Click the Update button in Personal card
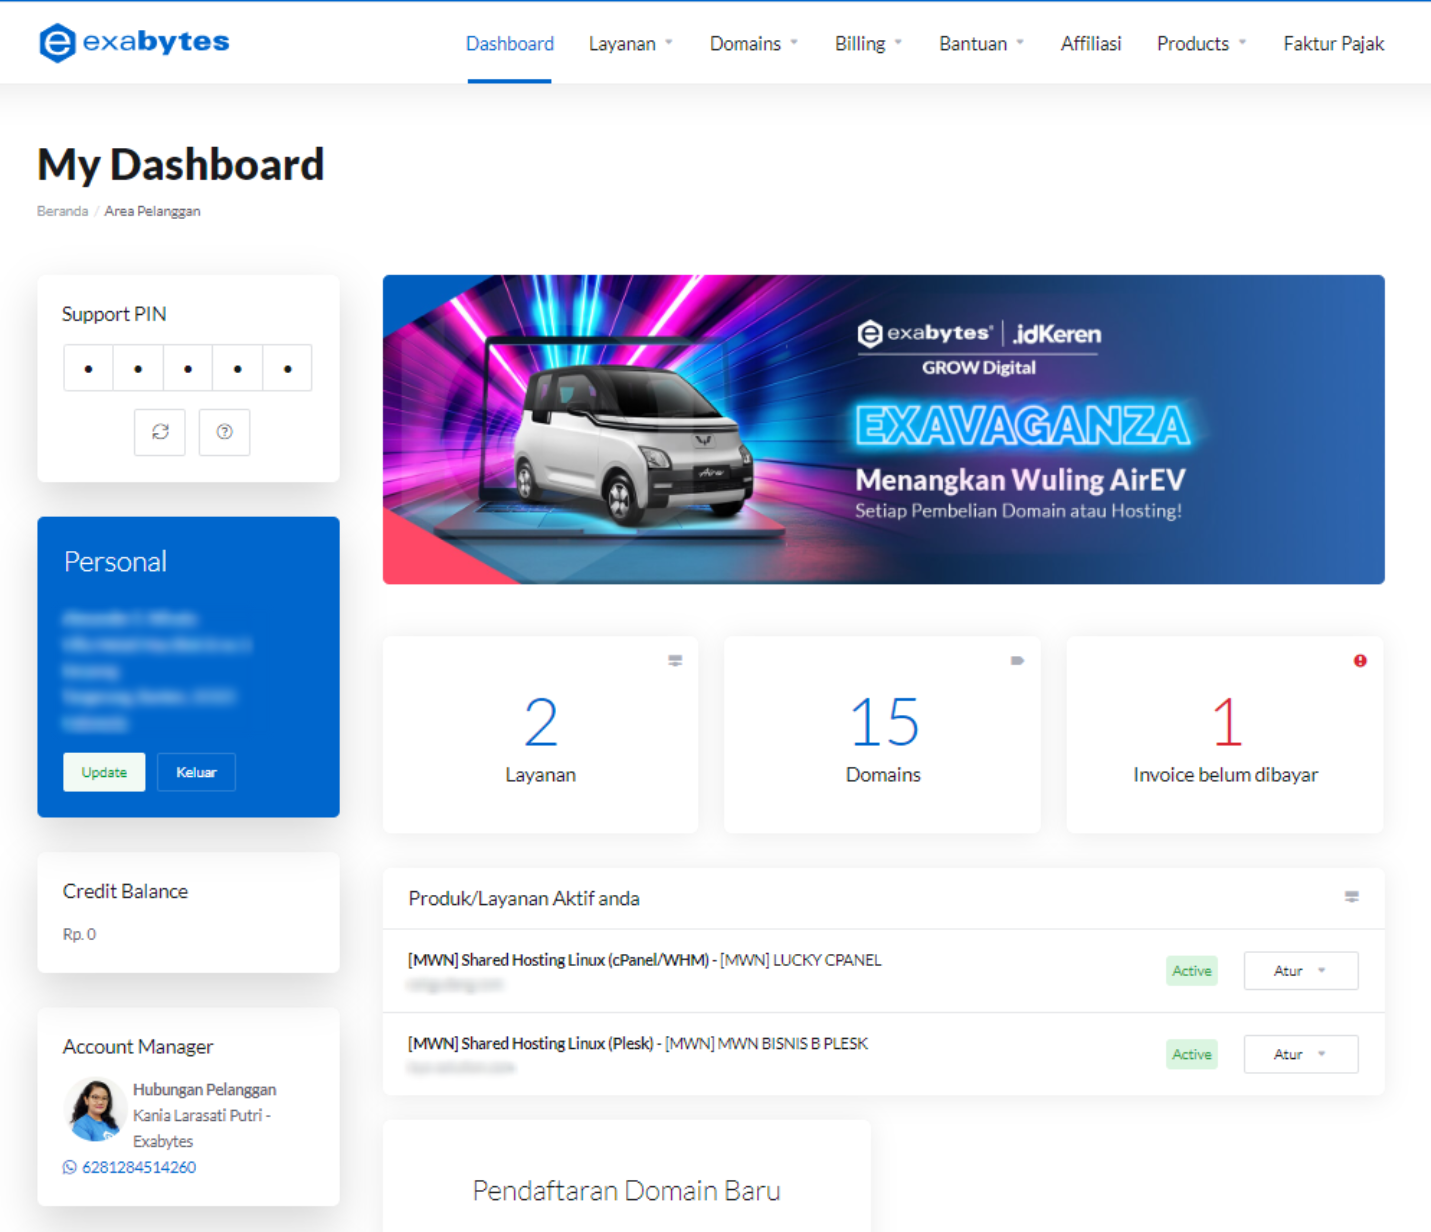The image size is (1431, 1232). click(104, 772)
